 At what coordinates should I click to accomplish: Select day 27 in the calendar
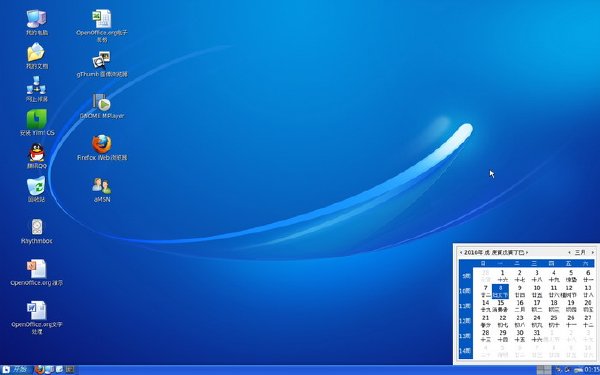[588, 321]
